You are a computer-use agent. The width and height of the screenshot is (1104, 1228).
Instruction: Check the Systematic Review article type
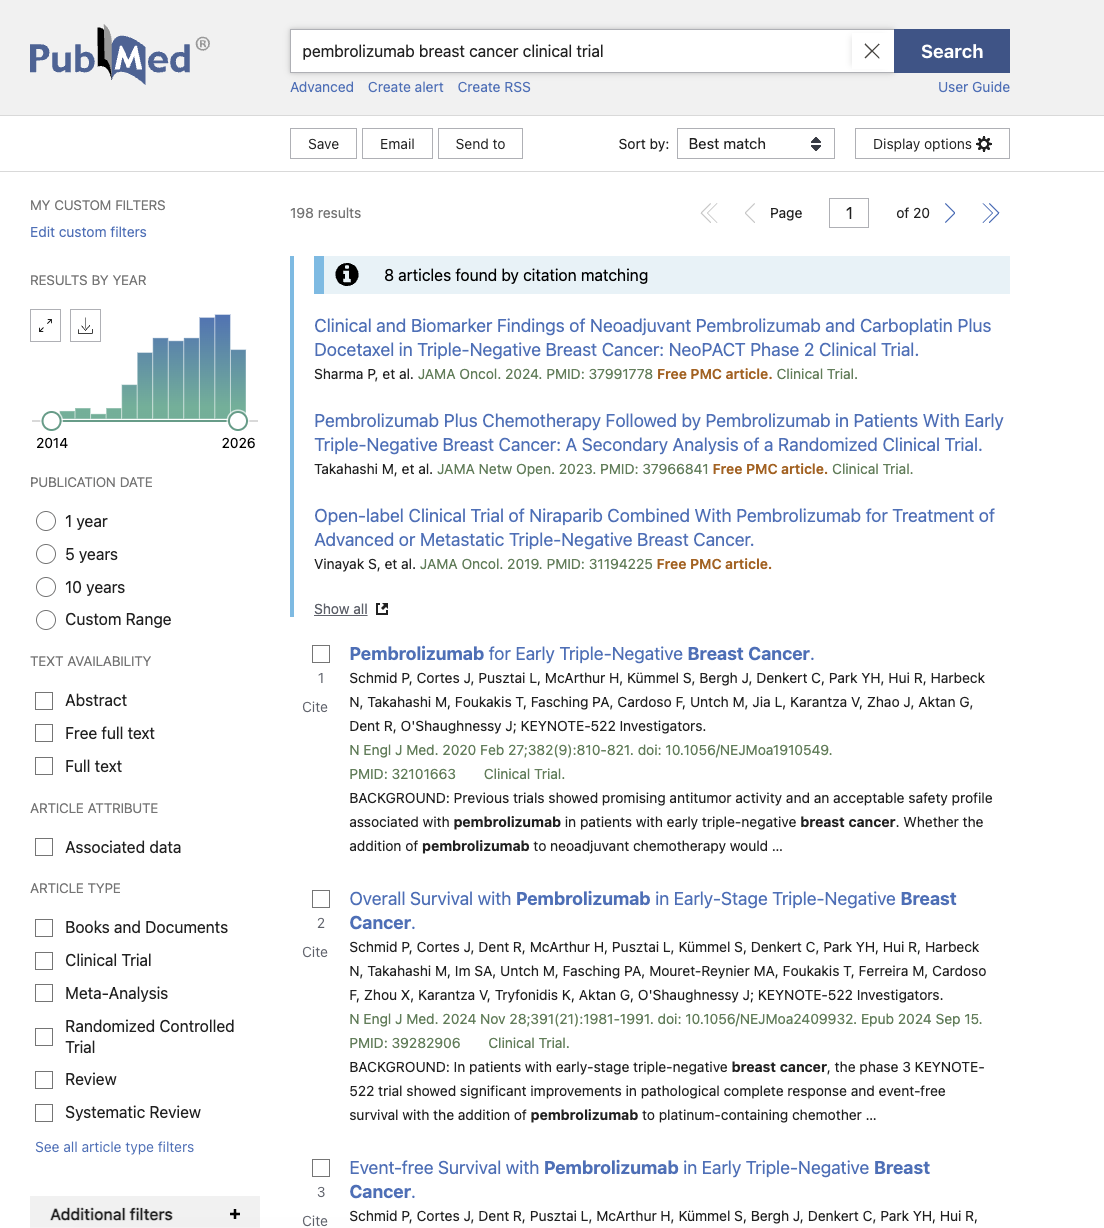44,1112
